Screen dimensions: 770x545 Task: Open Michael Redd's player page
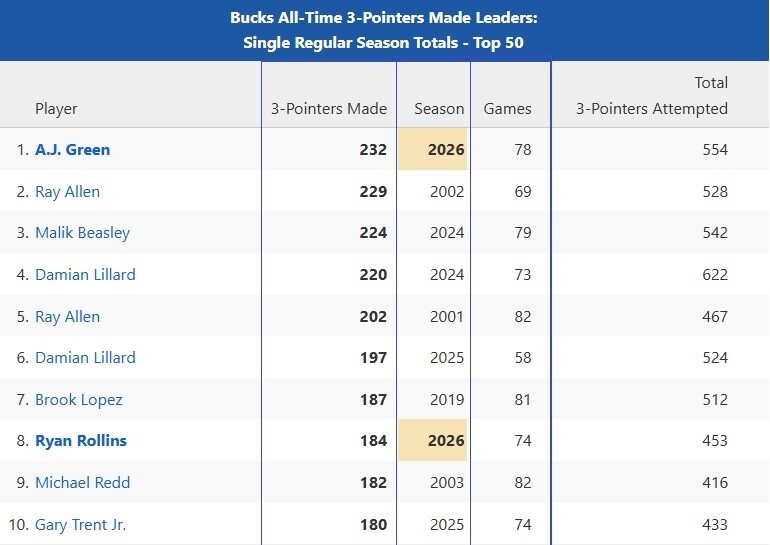coord(83,483)
